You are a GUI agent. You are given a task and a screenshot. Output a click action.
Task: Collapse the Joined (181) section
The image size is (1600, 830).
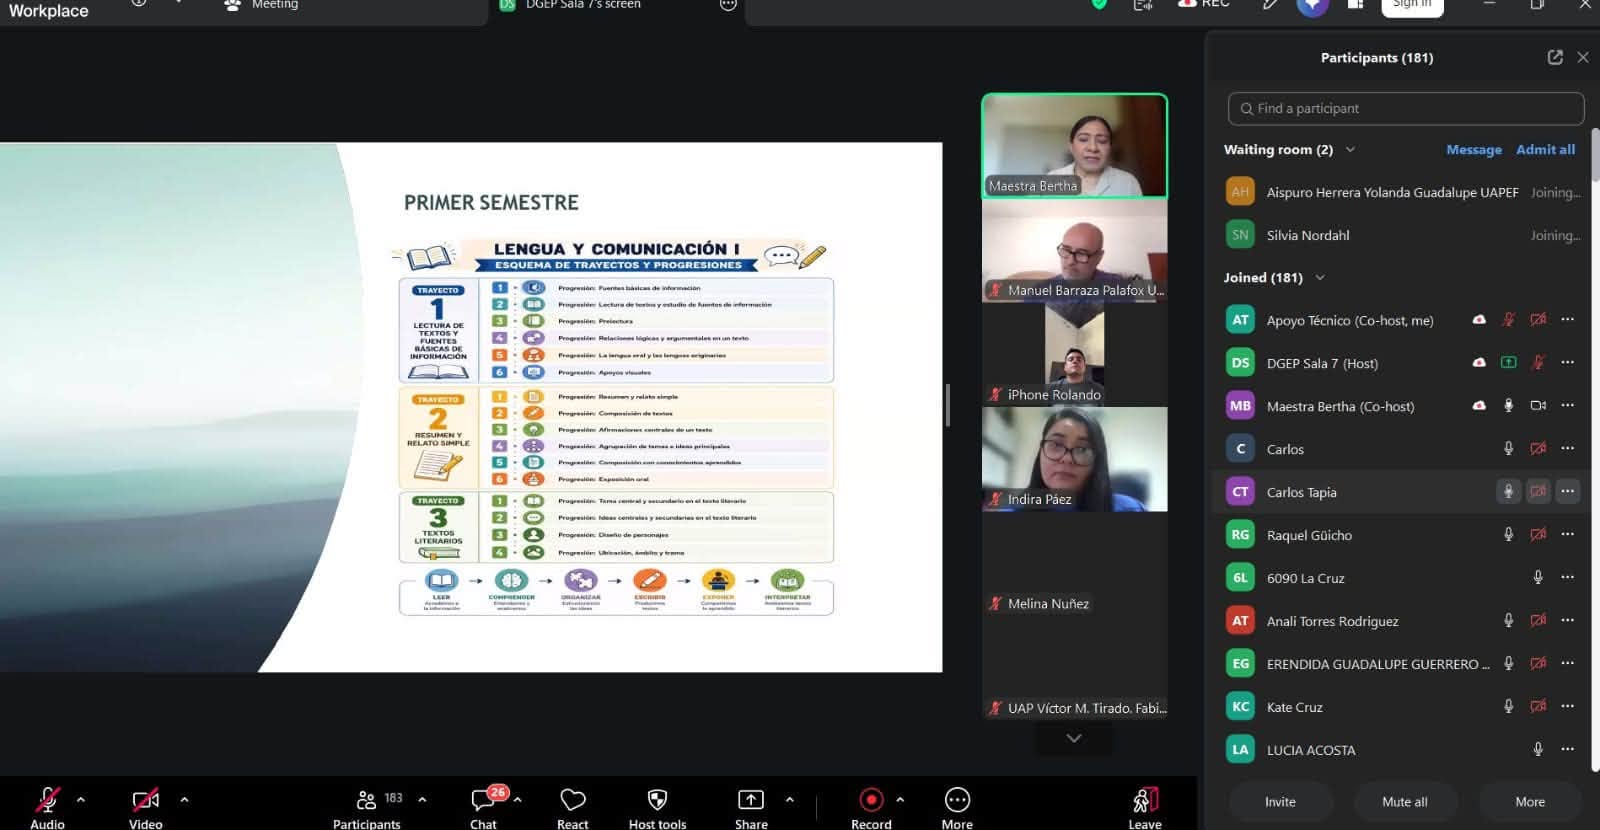pyautogui.click(x=1320, y=277)
